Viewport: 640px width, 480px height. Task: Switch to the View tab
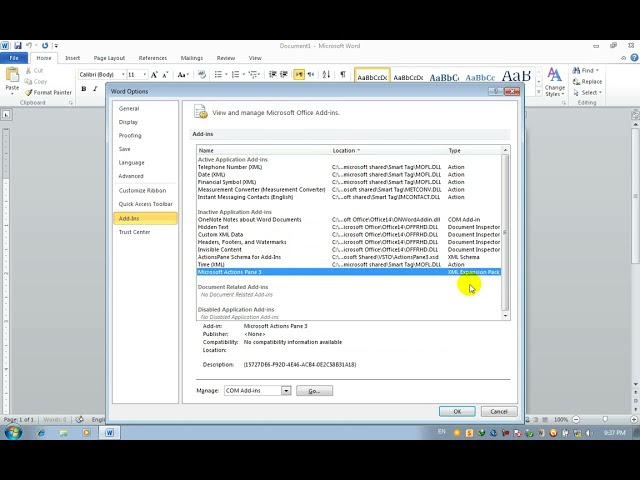[x=255, y=58]
